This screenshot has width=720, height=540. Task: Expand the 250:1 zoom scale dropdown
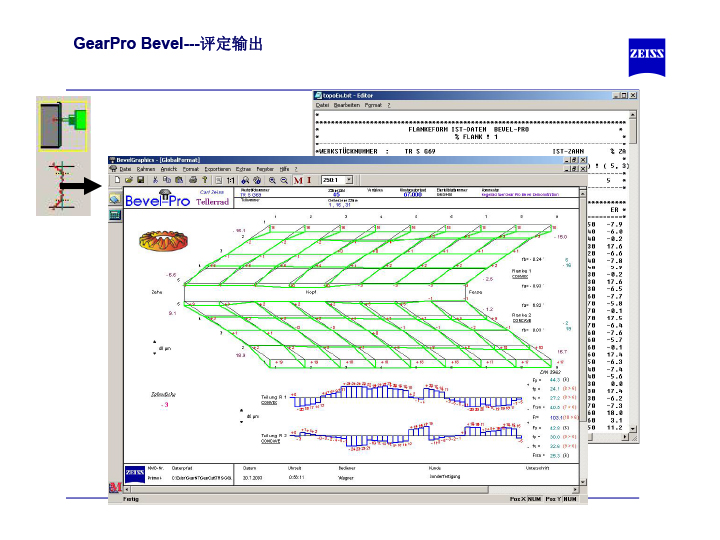[349, 180]
